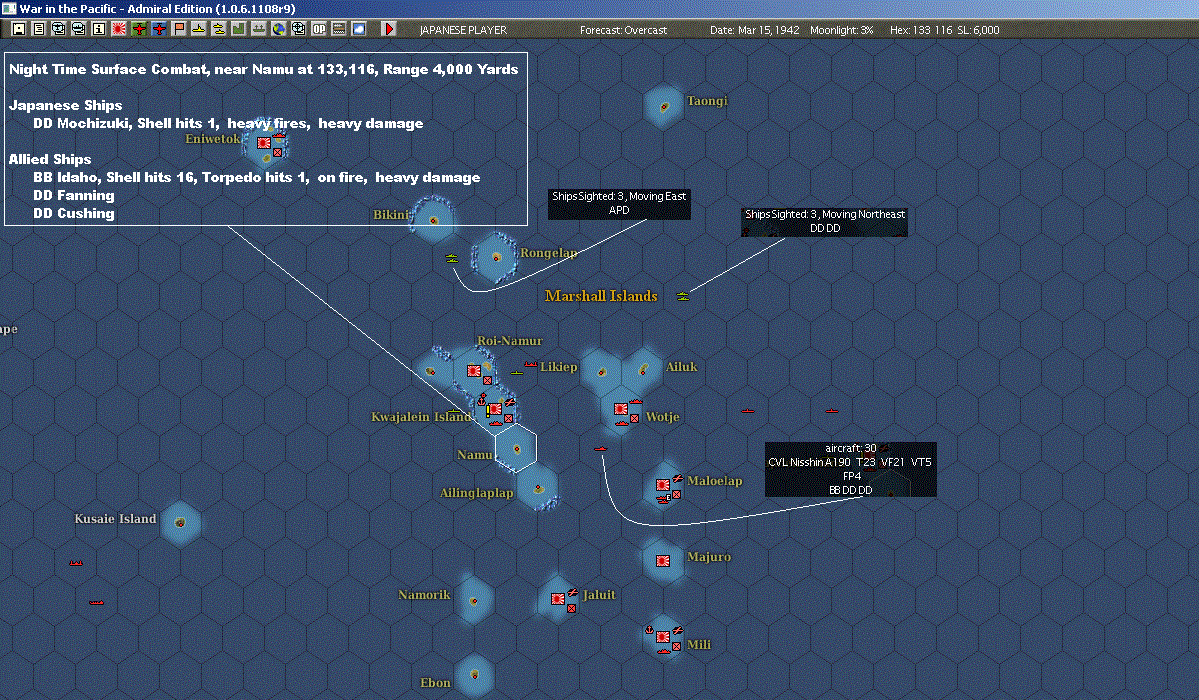Click the Ailuk island hex

click(643, 370)
